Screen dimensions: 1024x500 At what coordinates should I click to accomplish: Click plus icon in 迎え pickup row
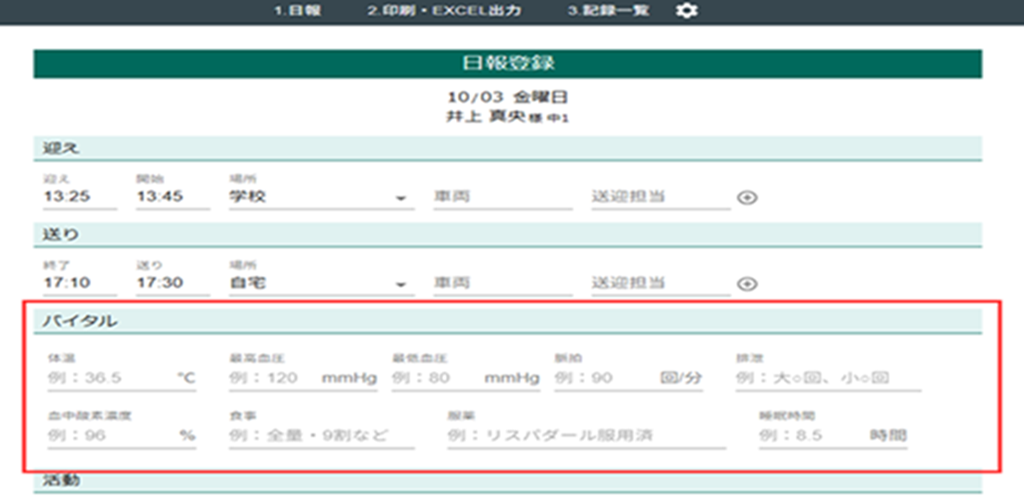tap(746, 197)
